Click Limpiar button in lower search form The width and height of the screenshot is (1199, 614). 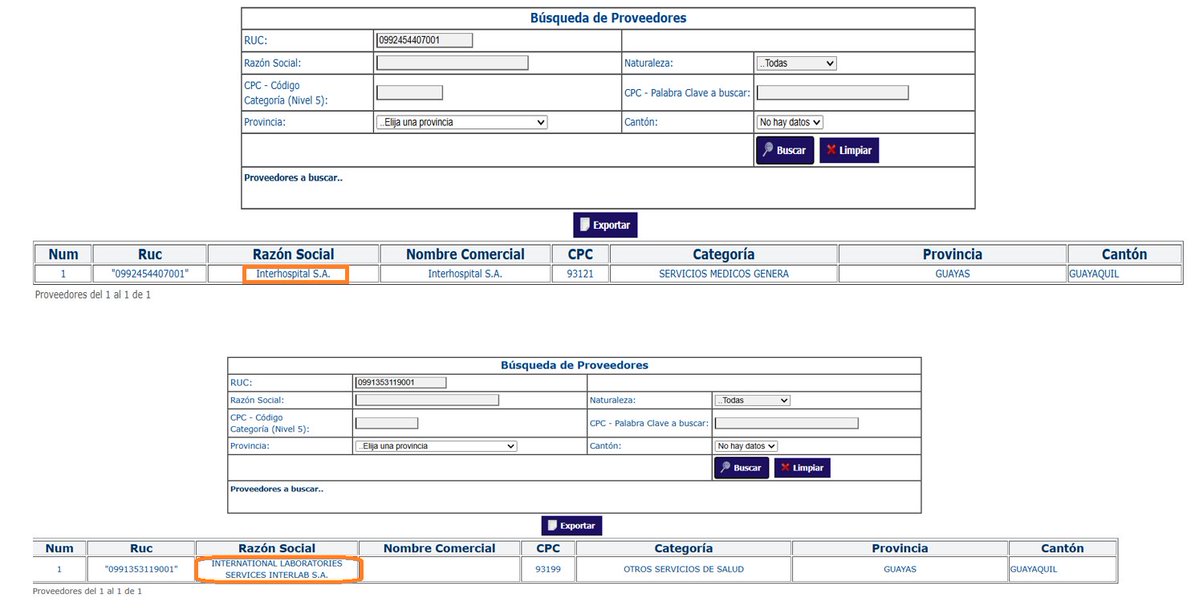802,468
